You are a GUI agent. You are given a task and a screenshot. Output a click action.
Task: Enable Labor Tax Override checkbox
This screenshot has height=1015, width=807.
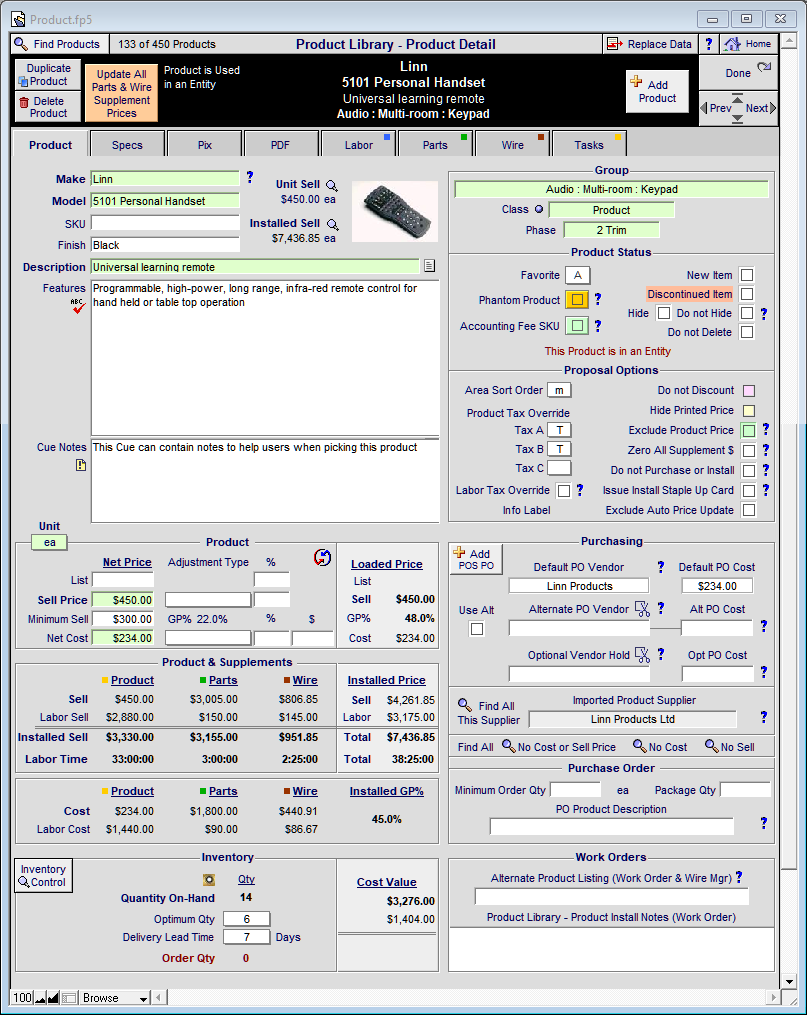tap(564, 491)
